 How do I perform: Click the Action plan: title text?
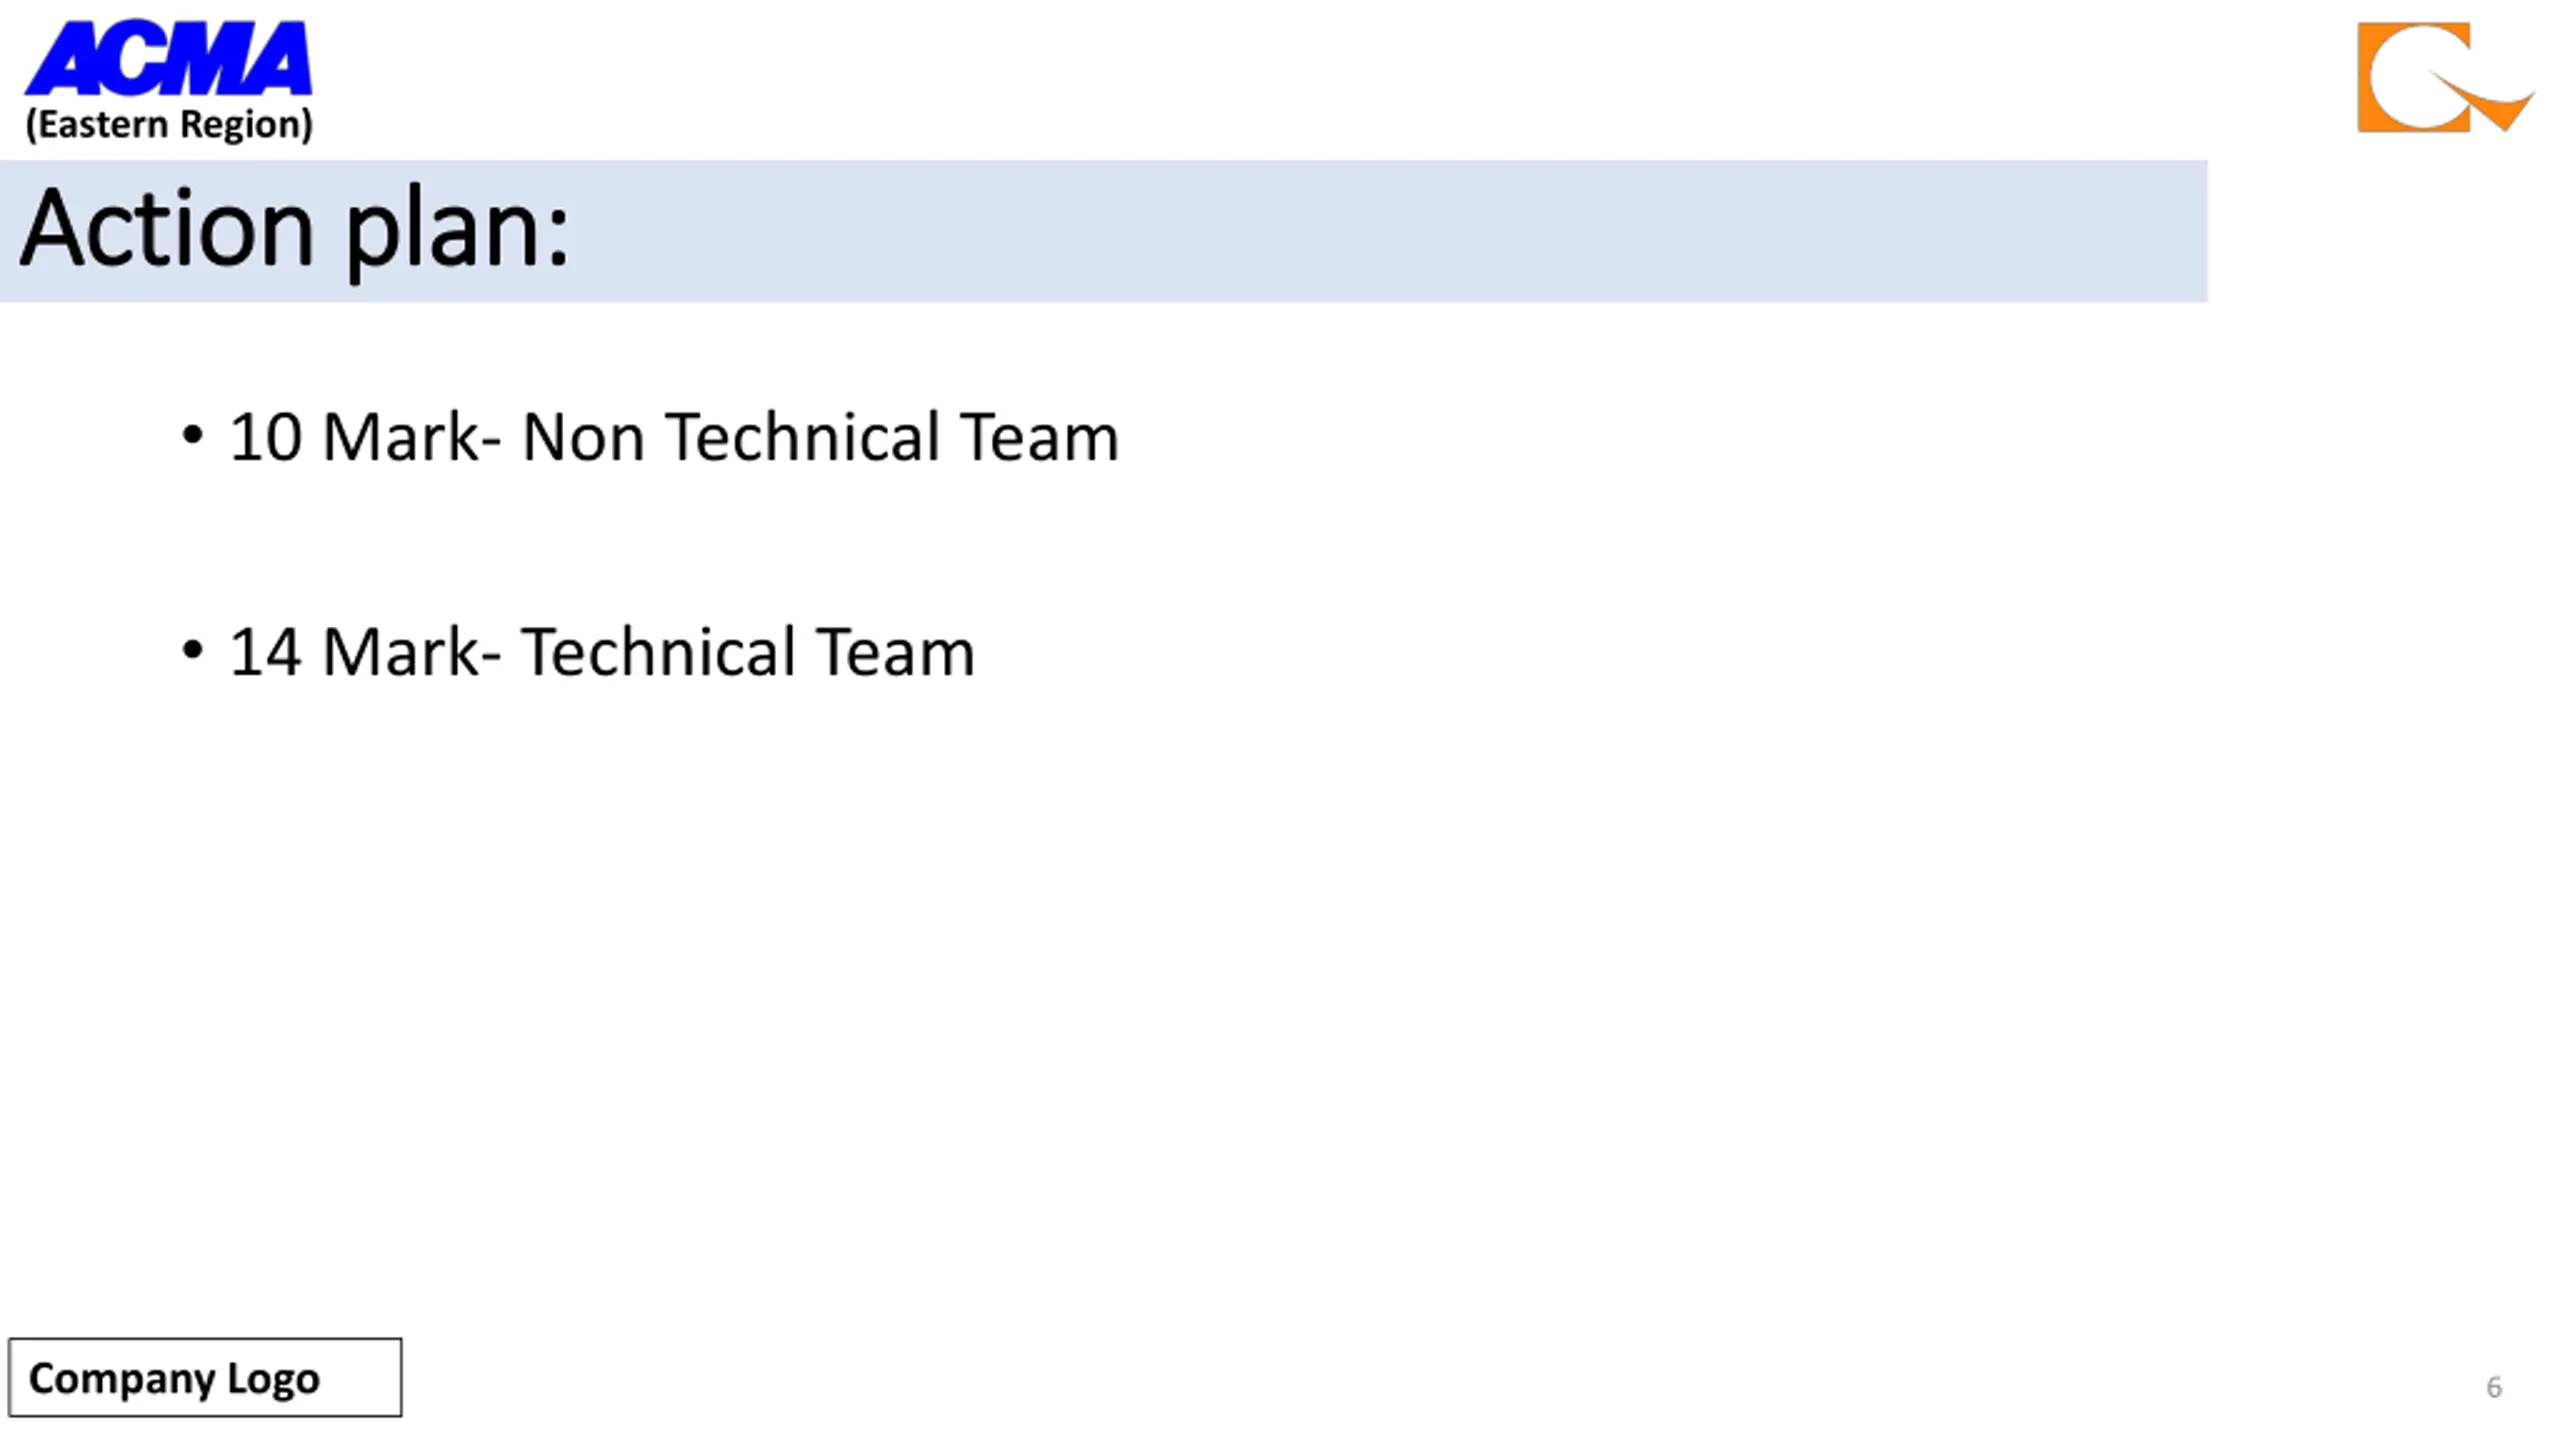[x=295, y=230]
